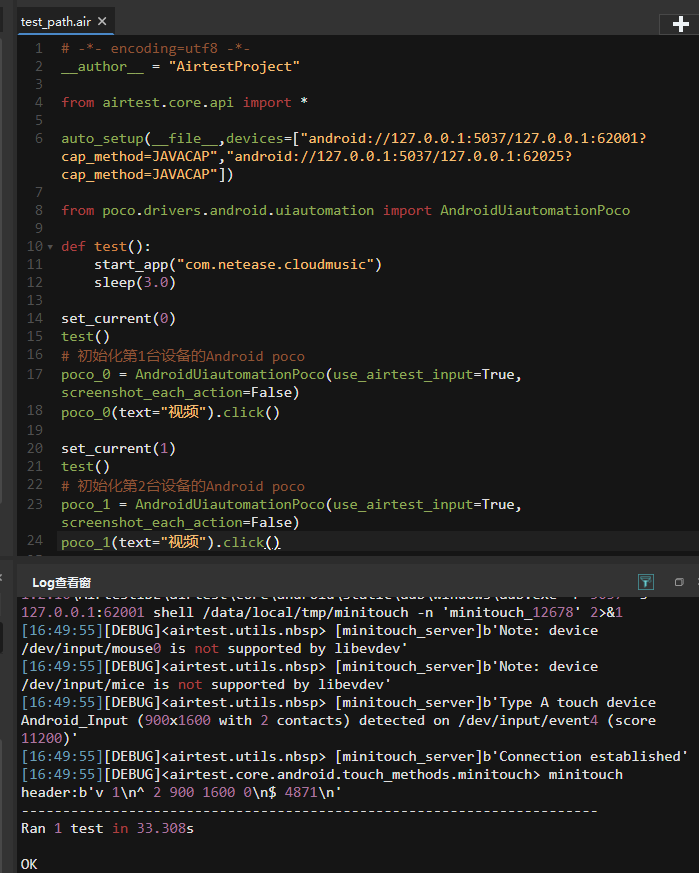
Task: Click the set_current(0) line
Action: pos(119,318)
